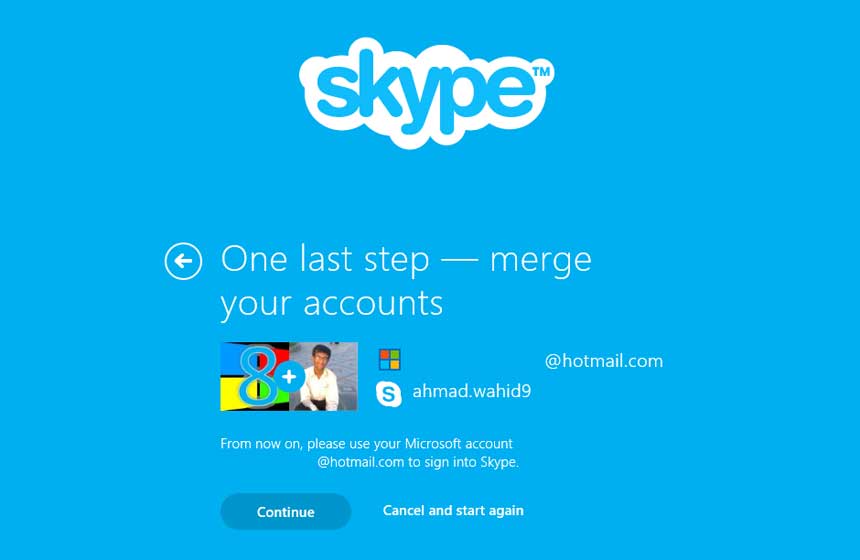This screenshot has height=560, width=860.
Task: Click 'to sign into Skype' text
Action: click(x=462, y=462)
